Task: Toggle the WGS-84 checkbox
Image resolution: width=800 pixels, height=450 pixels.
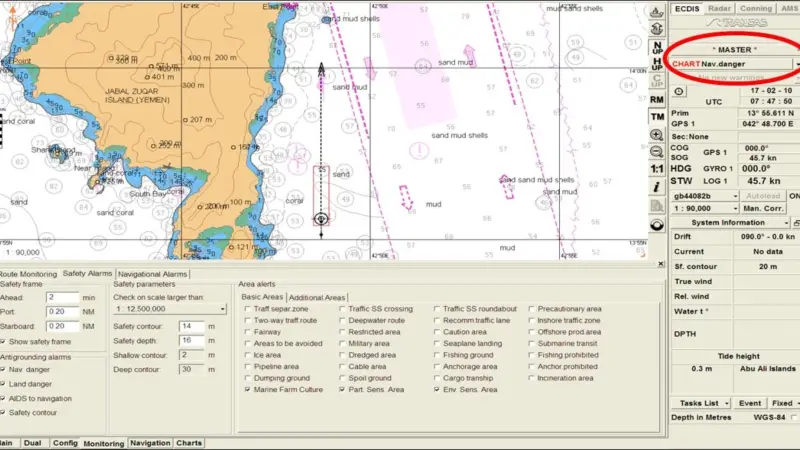Action: click(793, 417)
